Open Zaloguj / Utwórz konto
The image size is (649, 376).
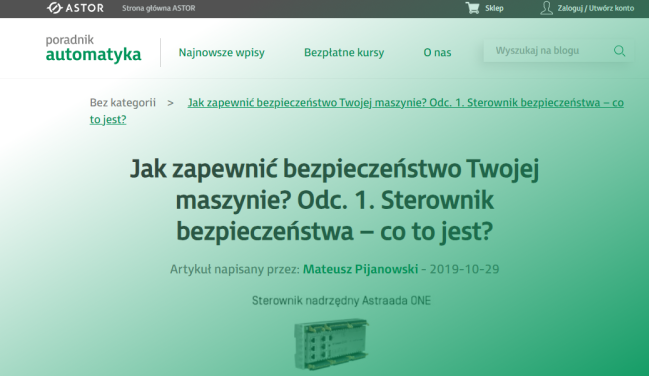coord(596,8)
